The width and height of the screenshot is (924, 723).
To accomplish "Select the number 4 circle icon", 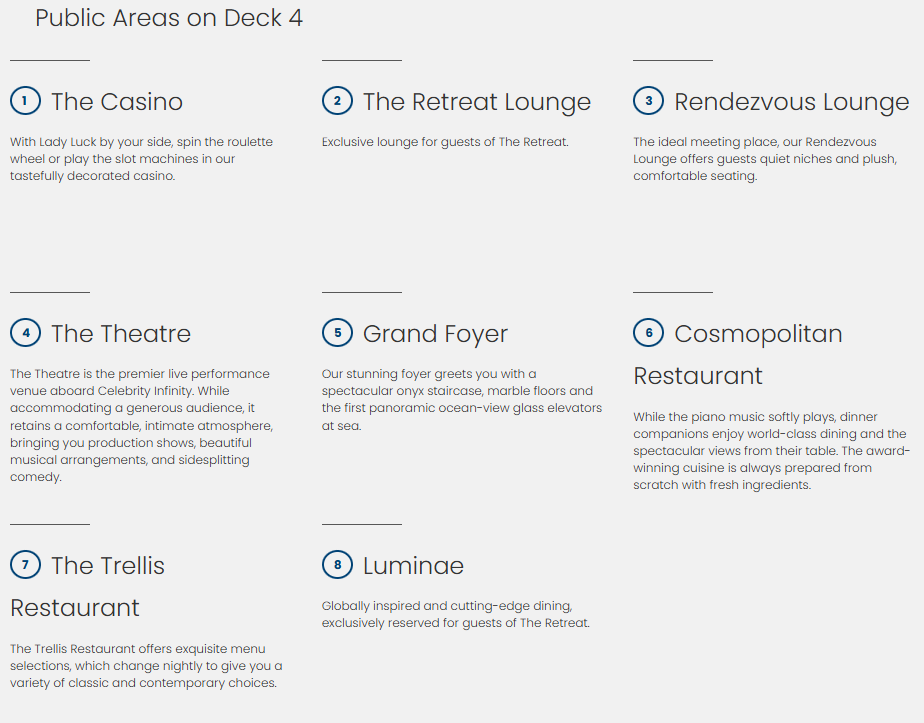I will click(x=25, y=333).
